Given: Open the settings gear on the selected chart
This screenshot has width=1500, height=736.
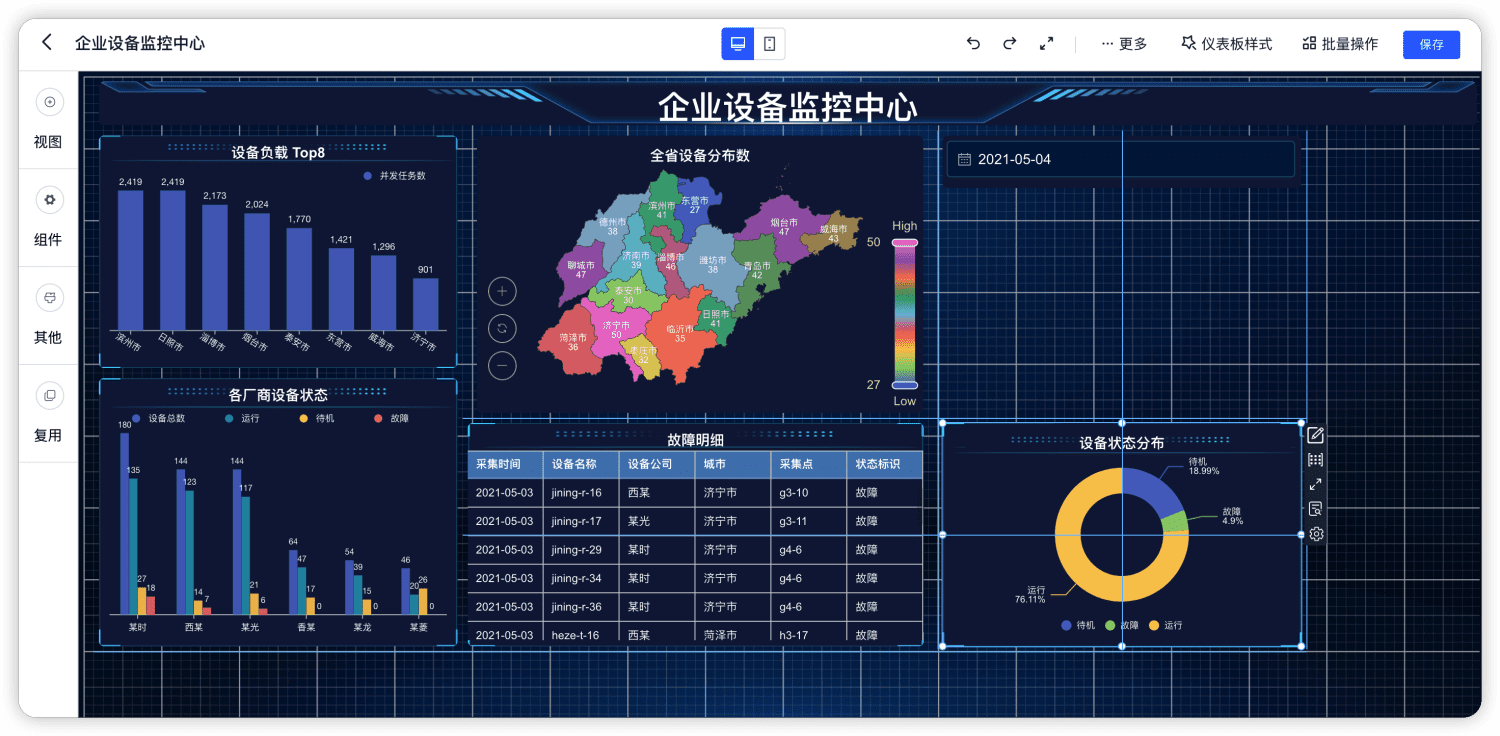Looking at the screenshot, I should (x=1315, y=533).
